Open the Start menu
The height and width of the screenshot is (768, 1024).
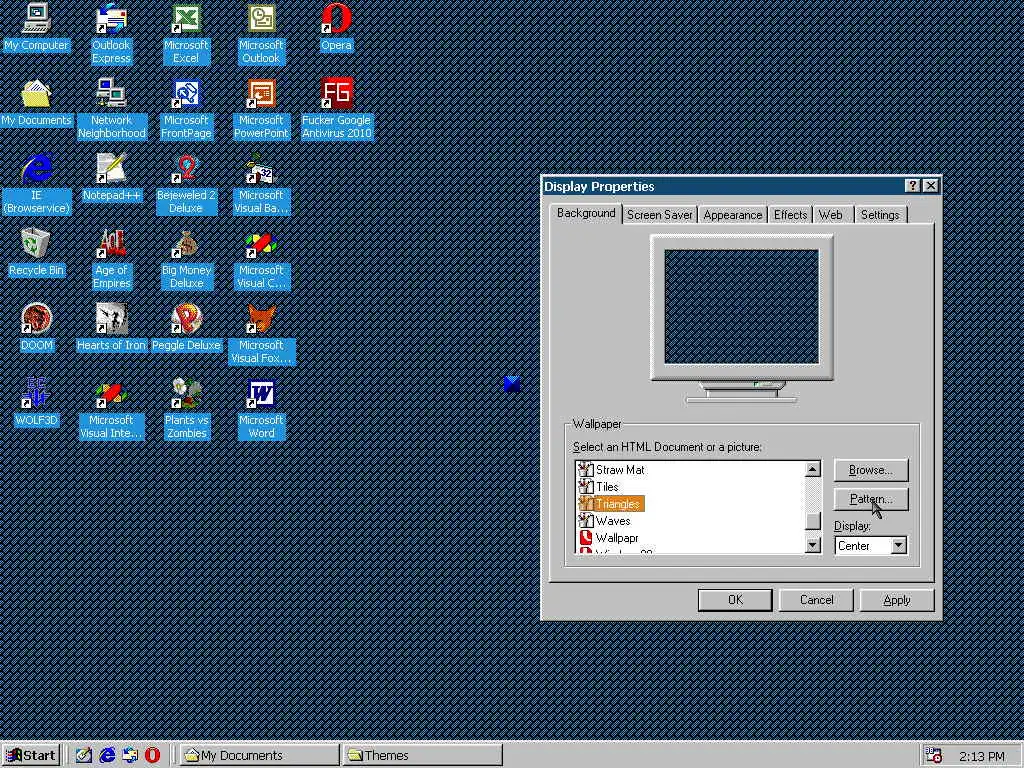[x=31, y=755]
